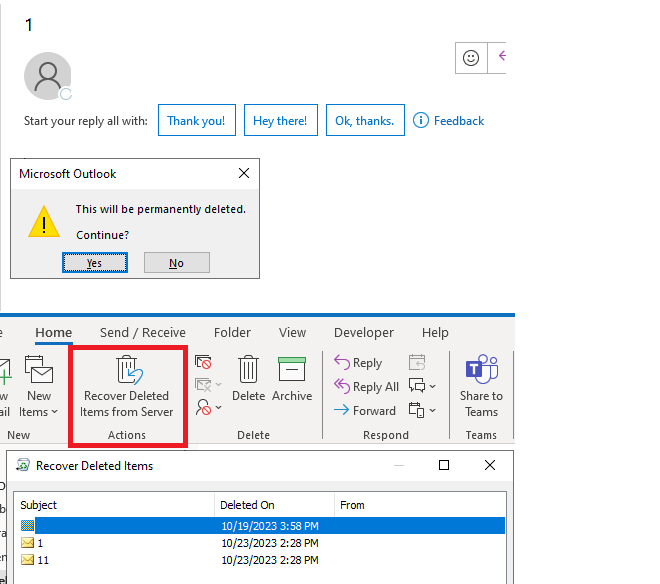Open the Home ribbon tab
This screenshot has width=660, height=584.
click(53, 333)
